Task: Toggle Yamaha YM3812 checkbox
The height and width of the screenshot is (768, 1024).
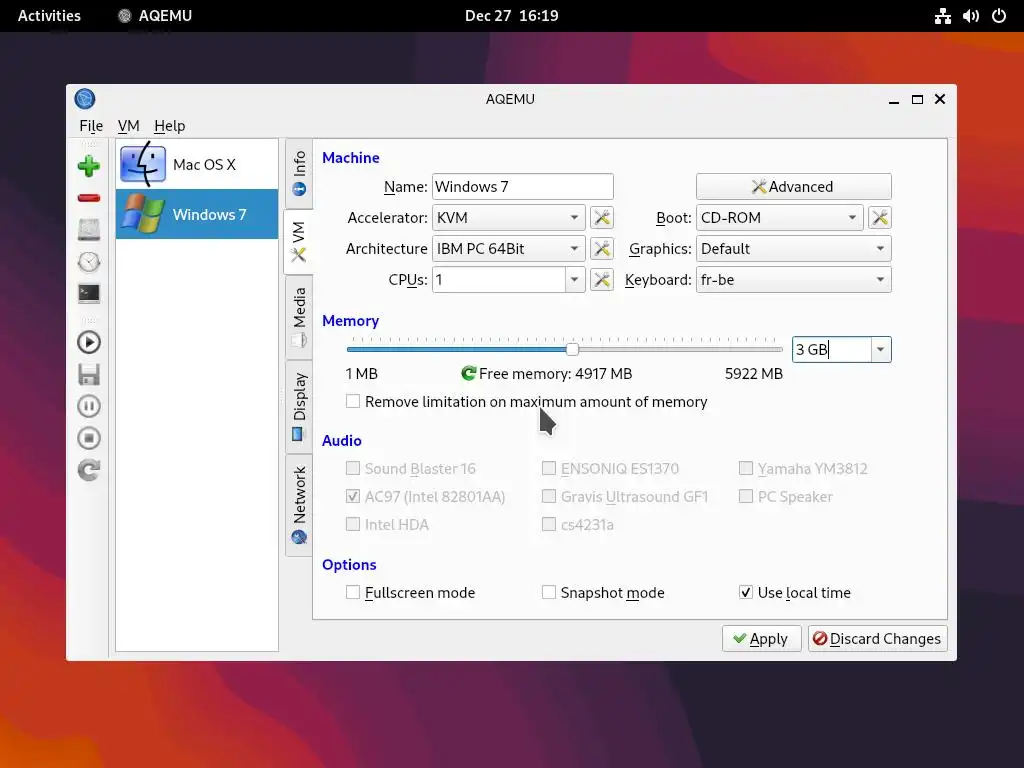Action: (x=745, y=468)
